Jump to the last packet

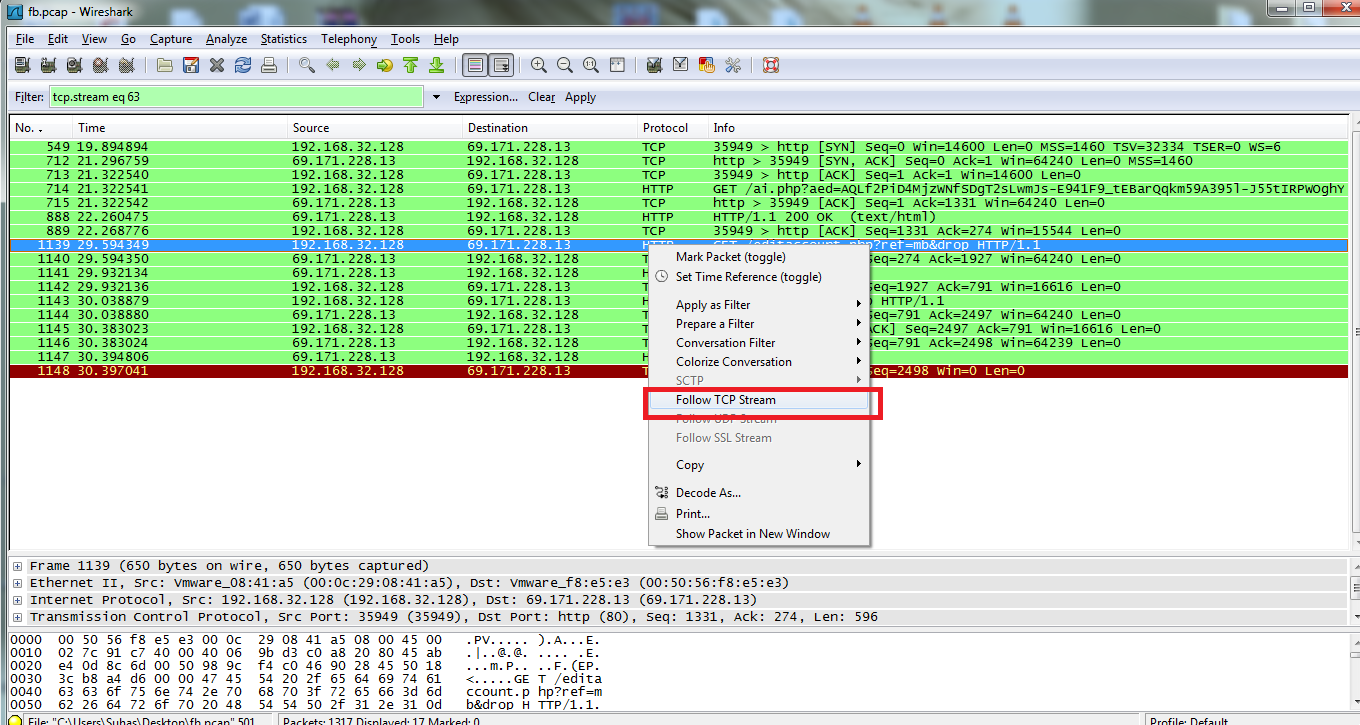(436, 66)
